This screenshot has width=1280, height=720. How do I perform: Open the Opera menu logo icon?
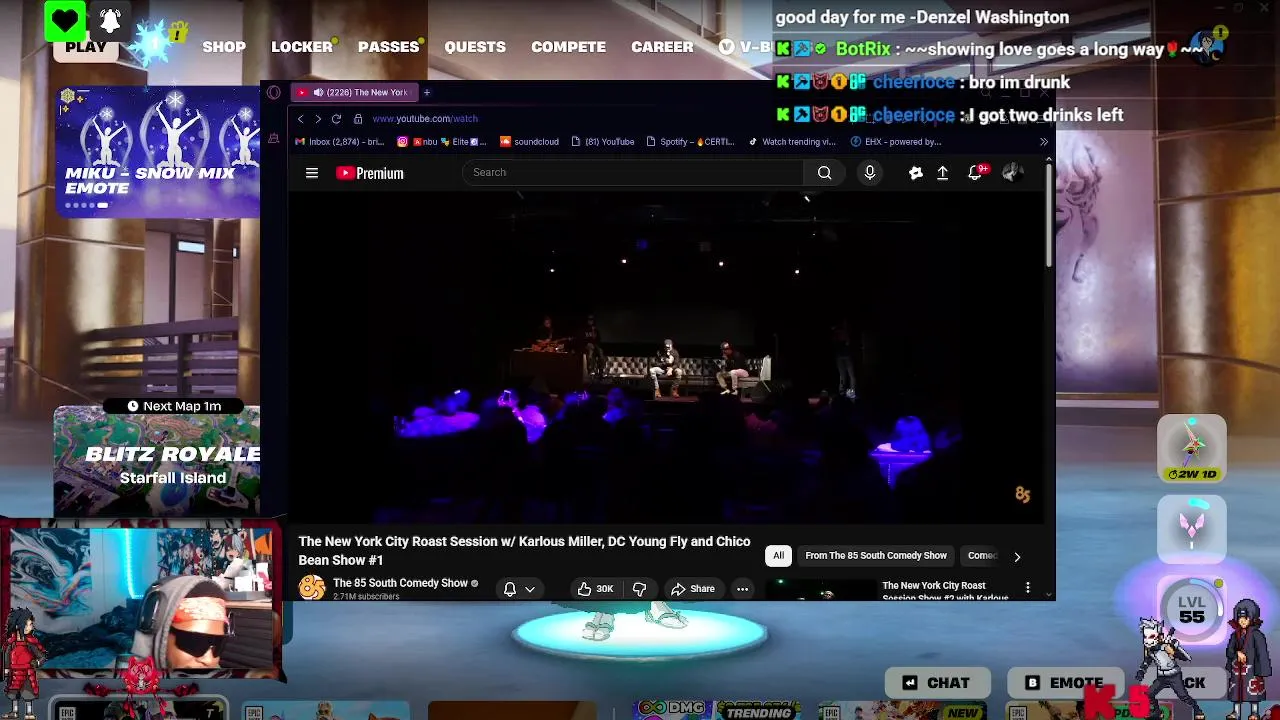(274, 93)
